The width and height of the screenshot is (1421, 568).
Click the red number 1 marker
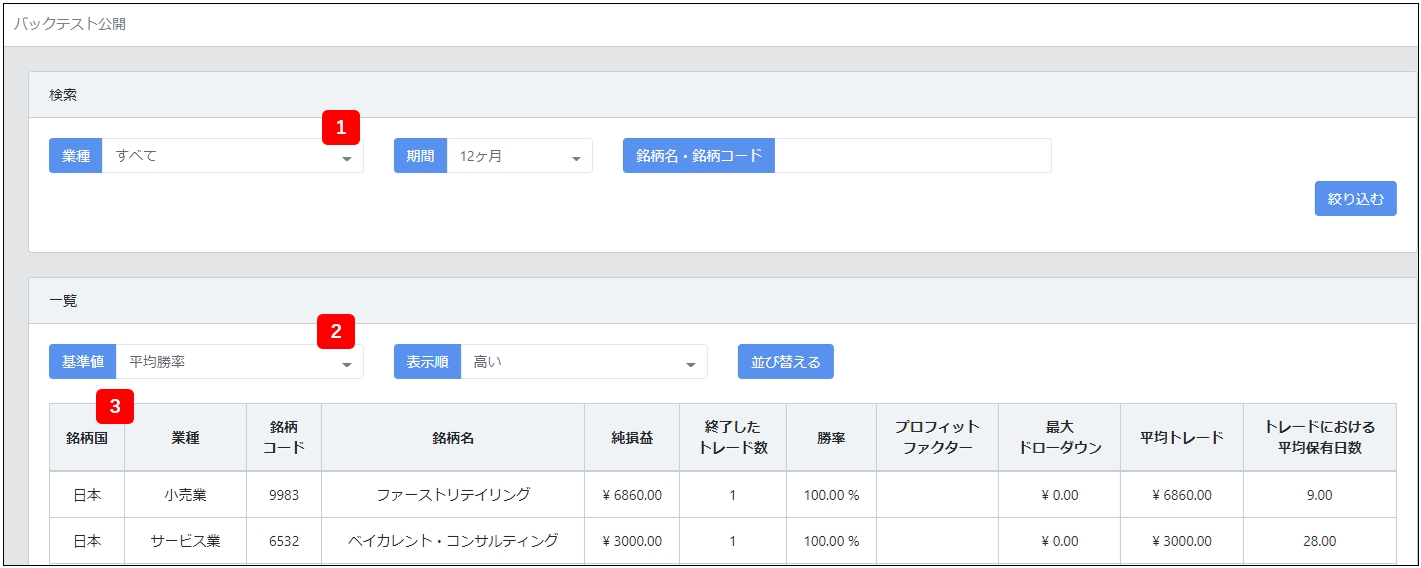pos(341,127)
